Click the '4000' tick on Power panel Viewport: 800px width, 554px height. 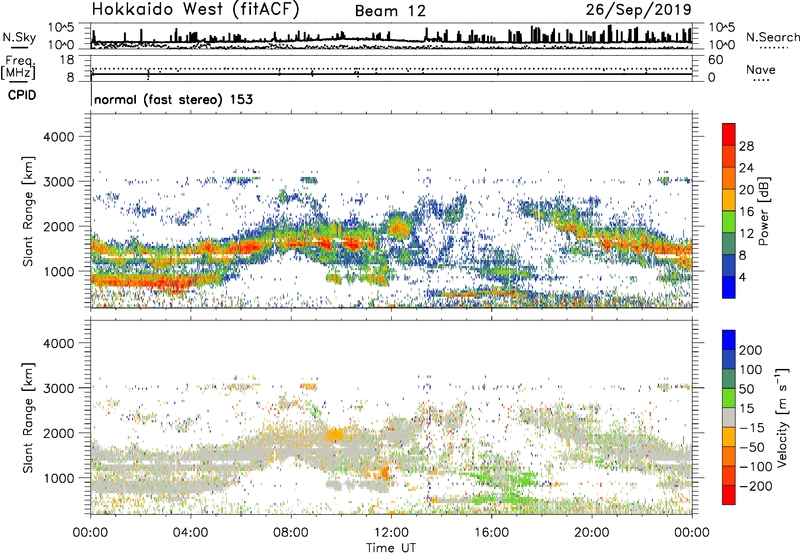[x=58, y=137]
